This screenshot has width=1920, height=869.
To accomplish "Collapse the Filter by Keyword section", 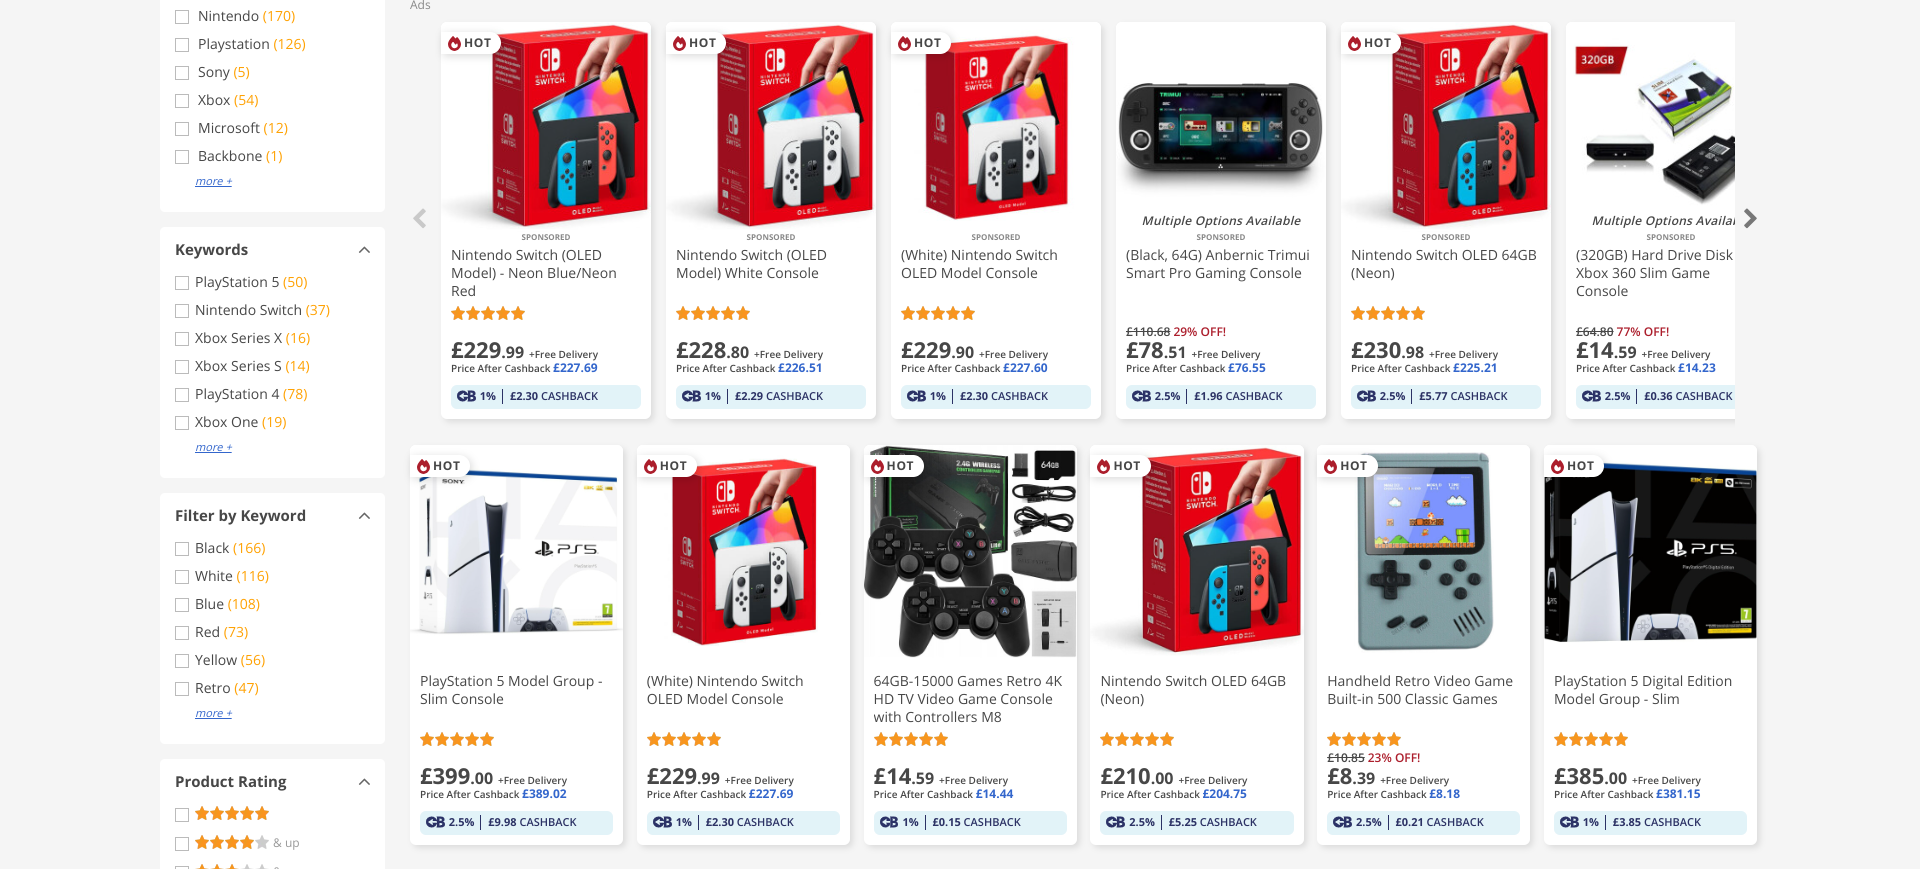I will [364, 516].
